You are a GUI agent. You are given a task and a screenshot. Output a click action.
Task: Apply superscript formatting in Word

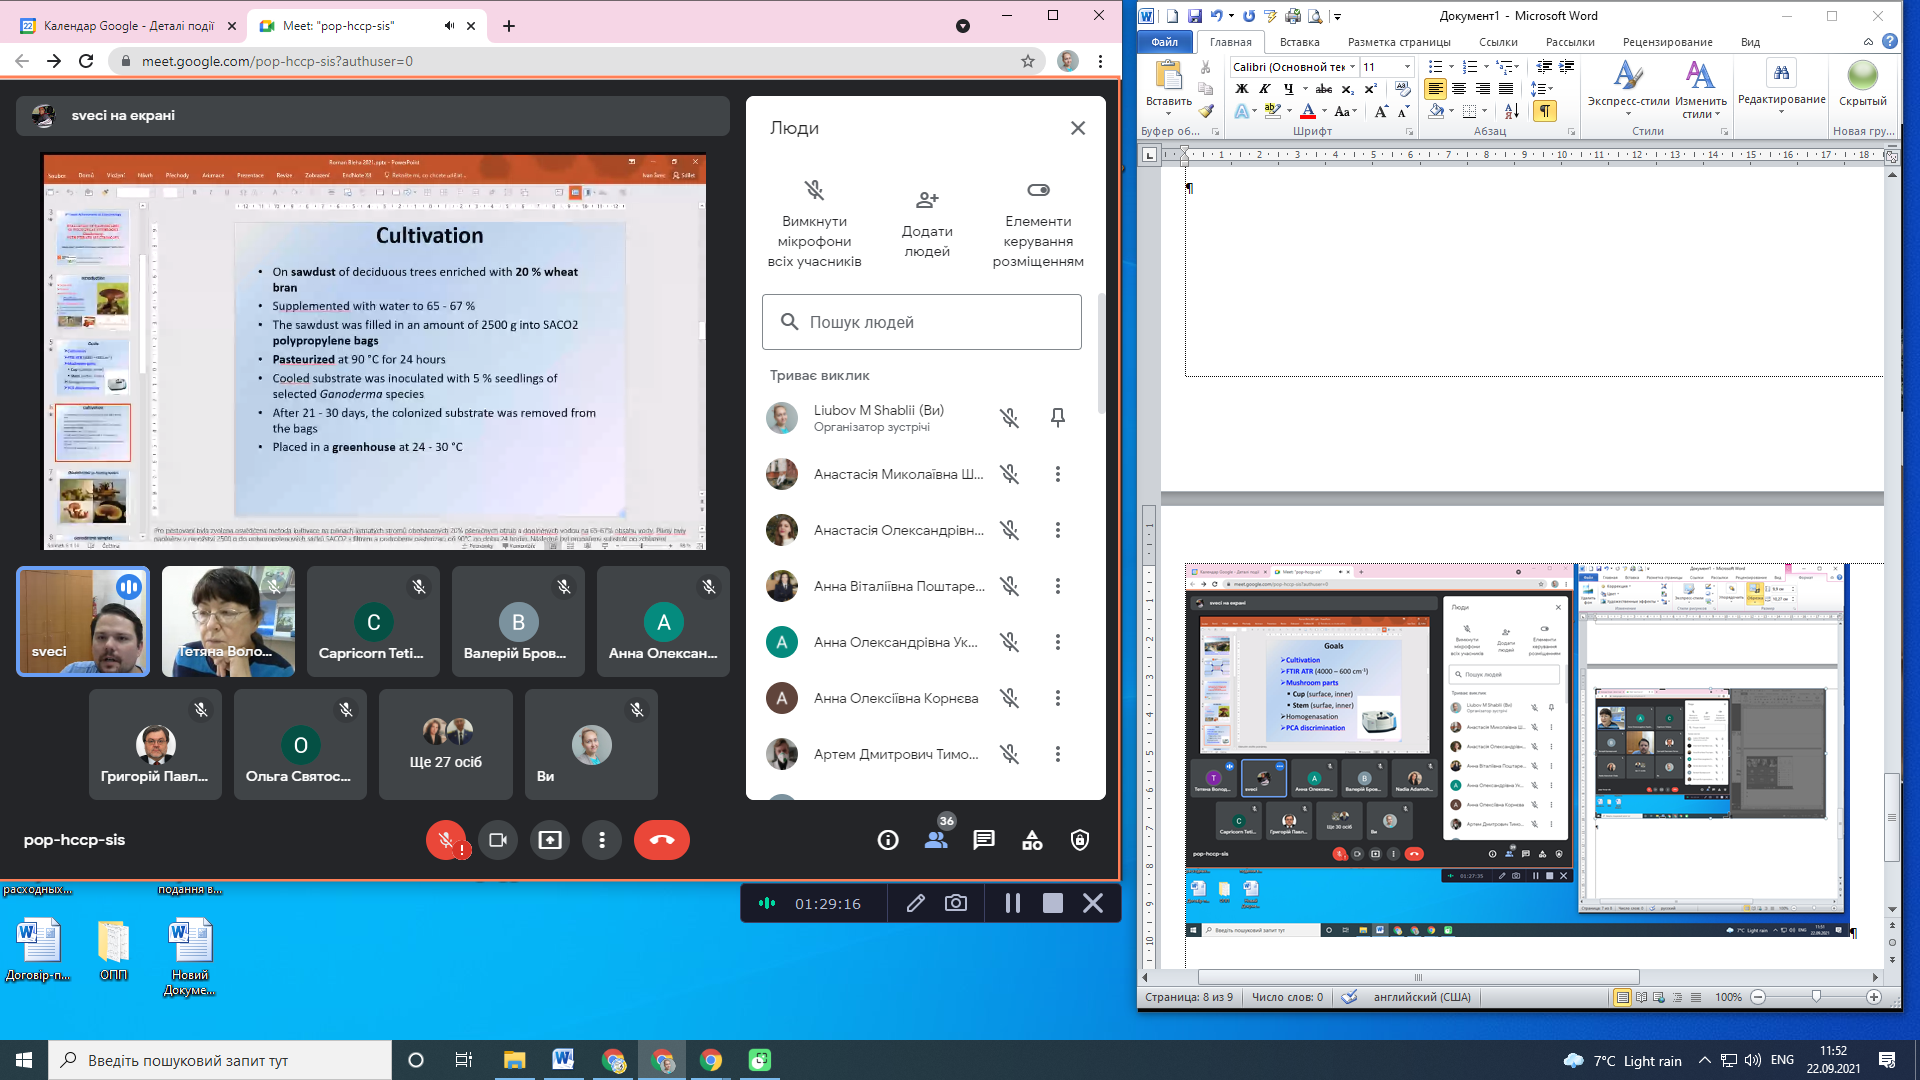tap(1371, 89)
